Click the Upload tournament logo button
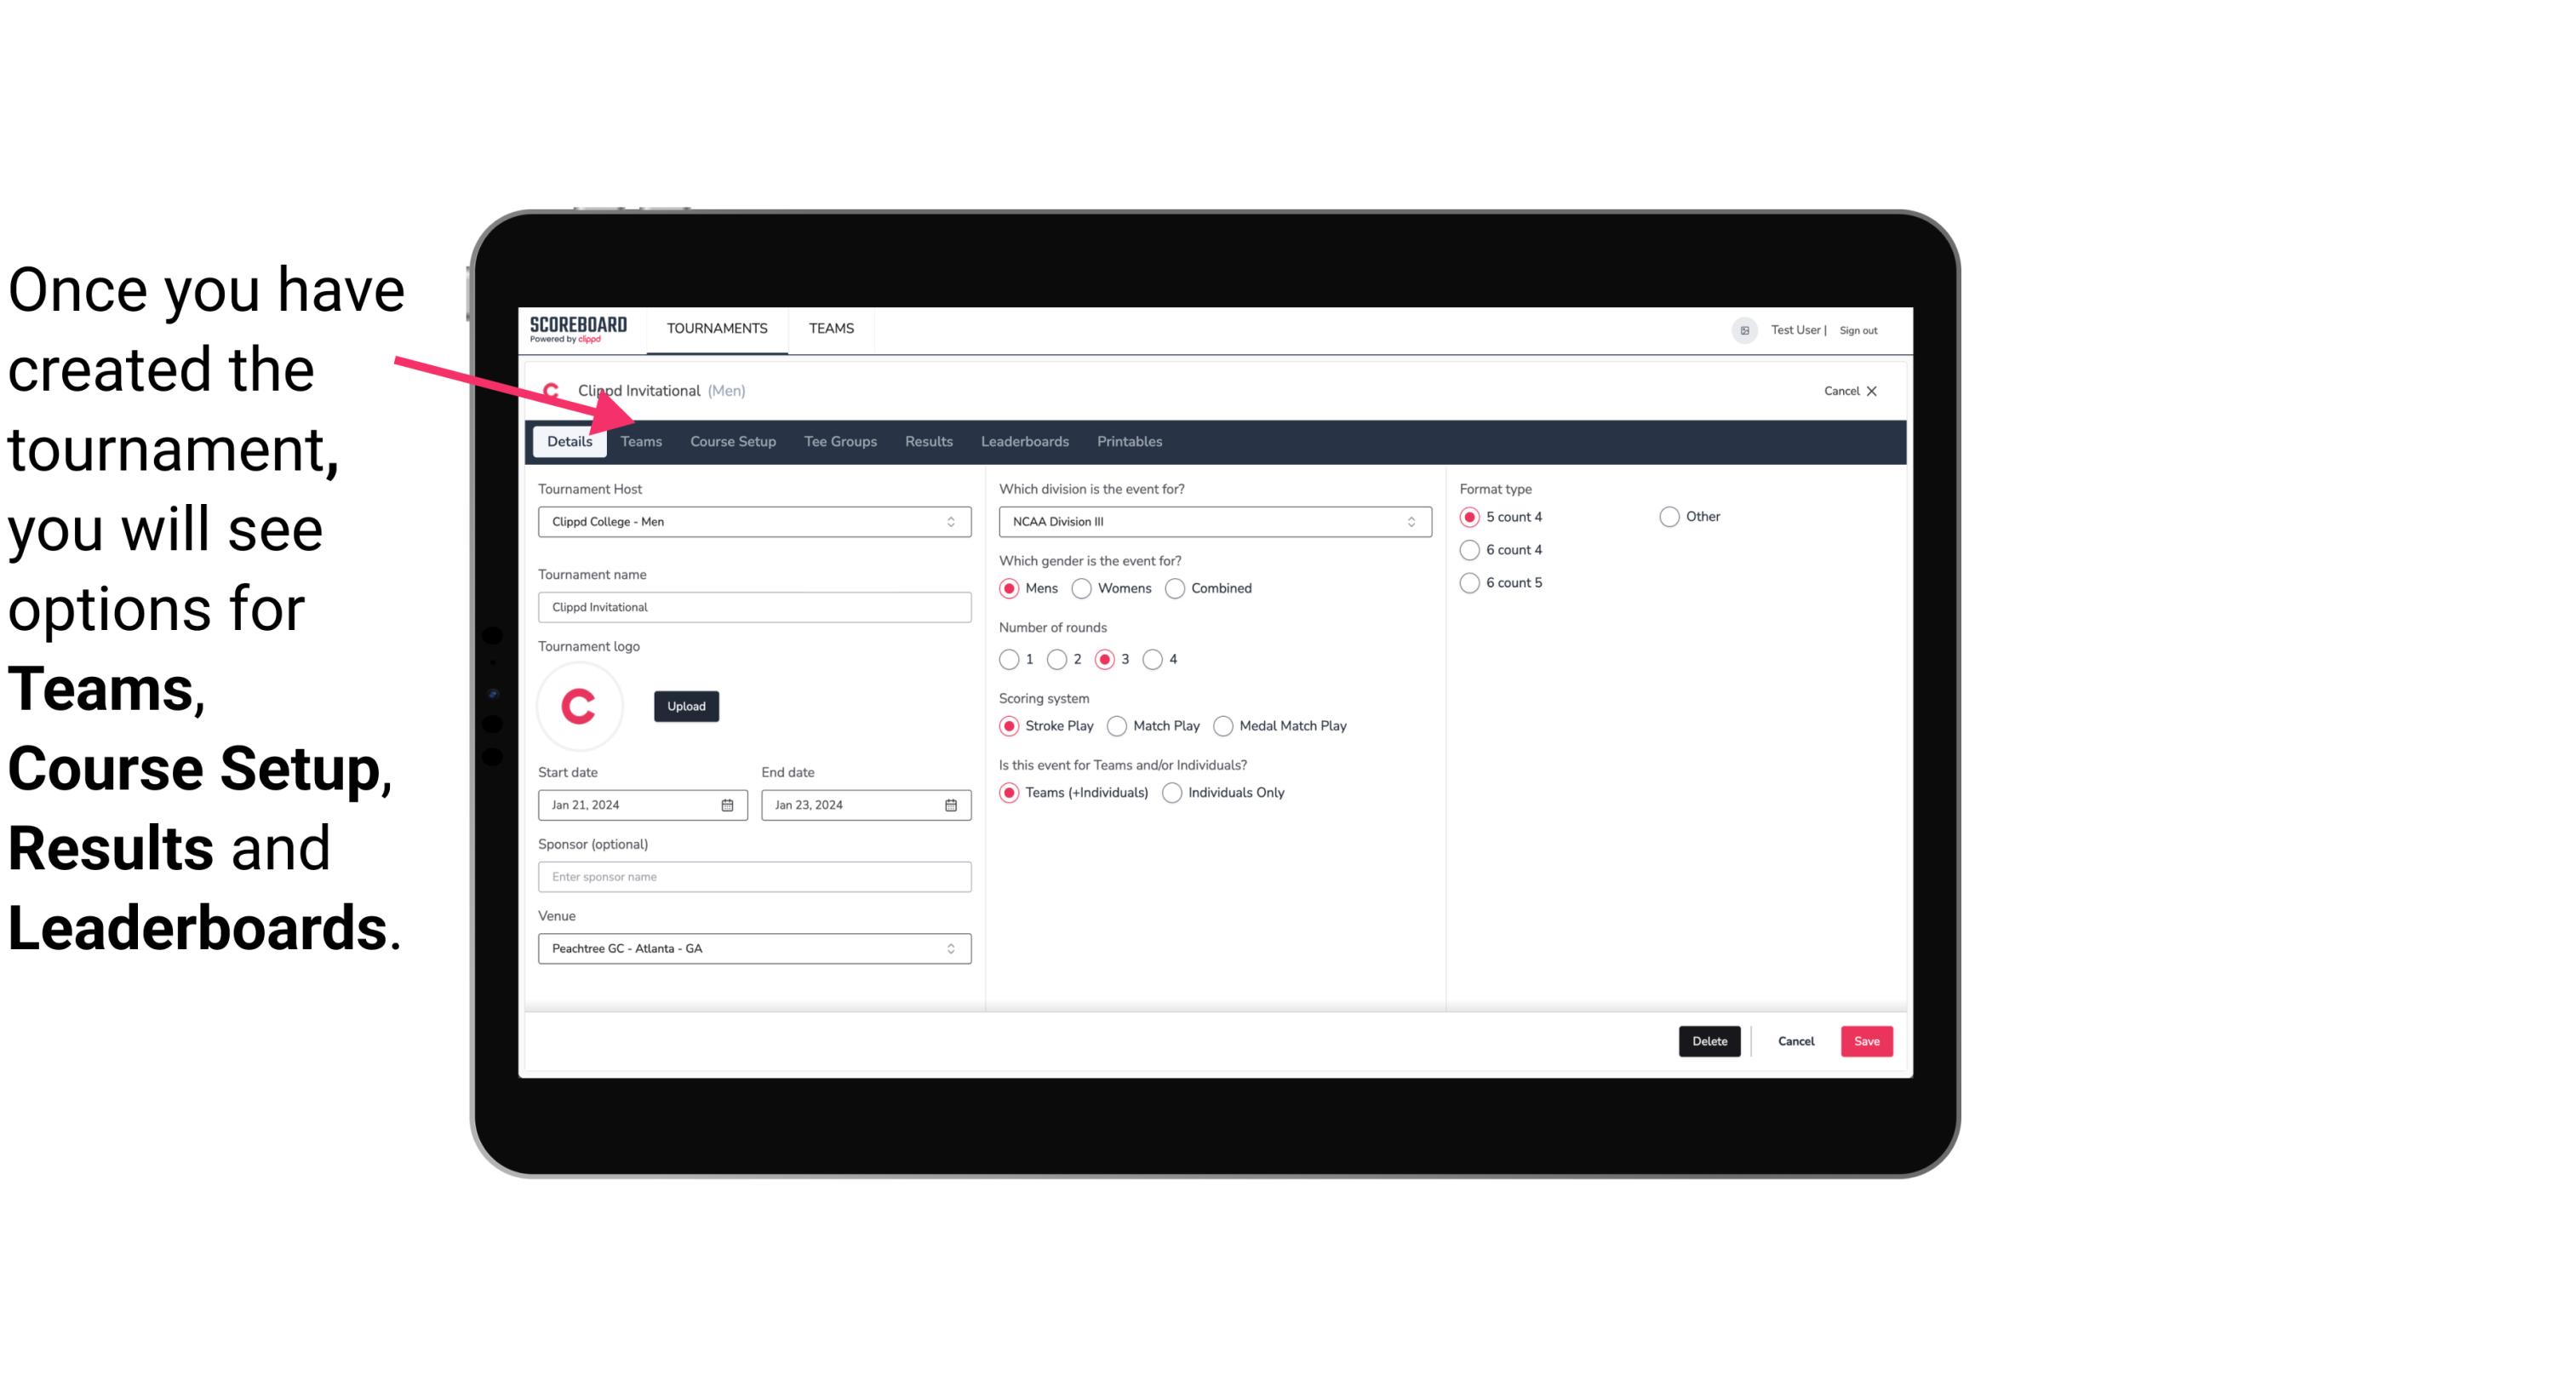The width and height of the screenshot is (2576, 1386). [x=686, y=705]
